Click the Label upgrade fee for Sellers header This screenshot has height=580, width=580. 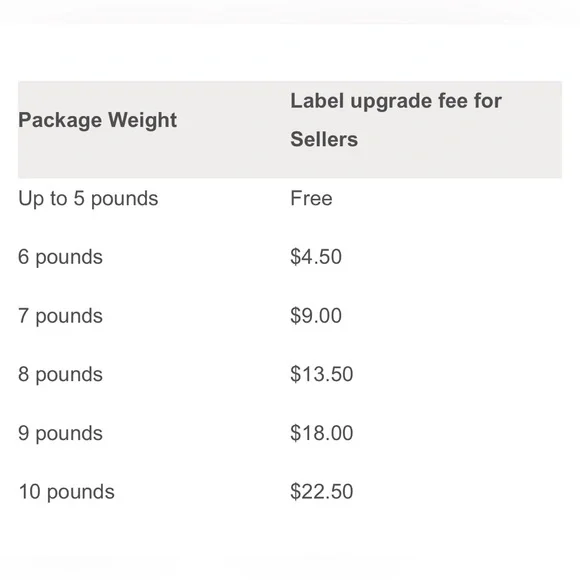click(x=396, y=120)
